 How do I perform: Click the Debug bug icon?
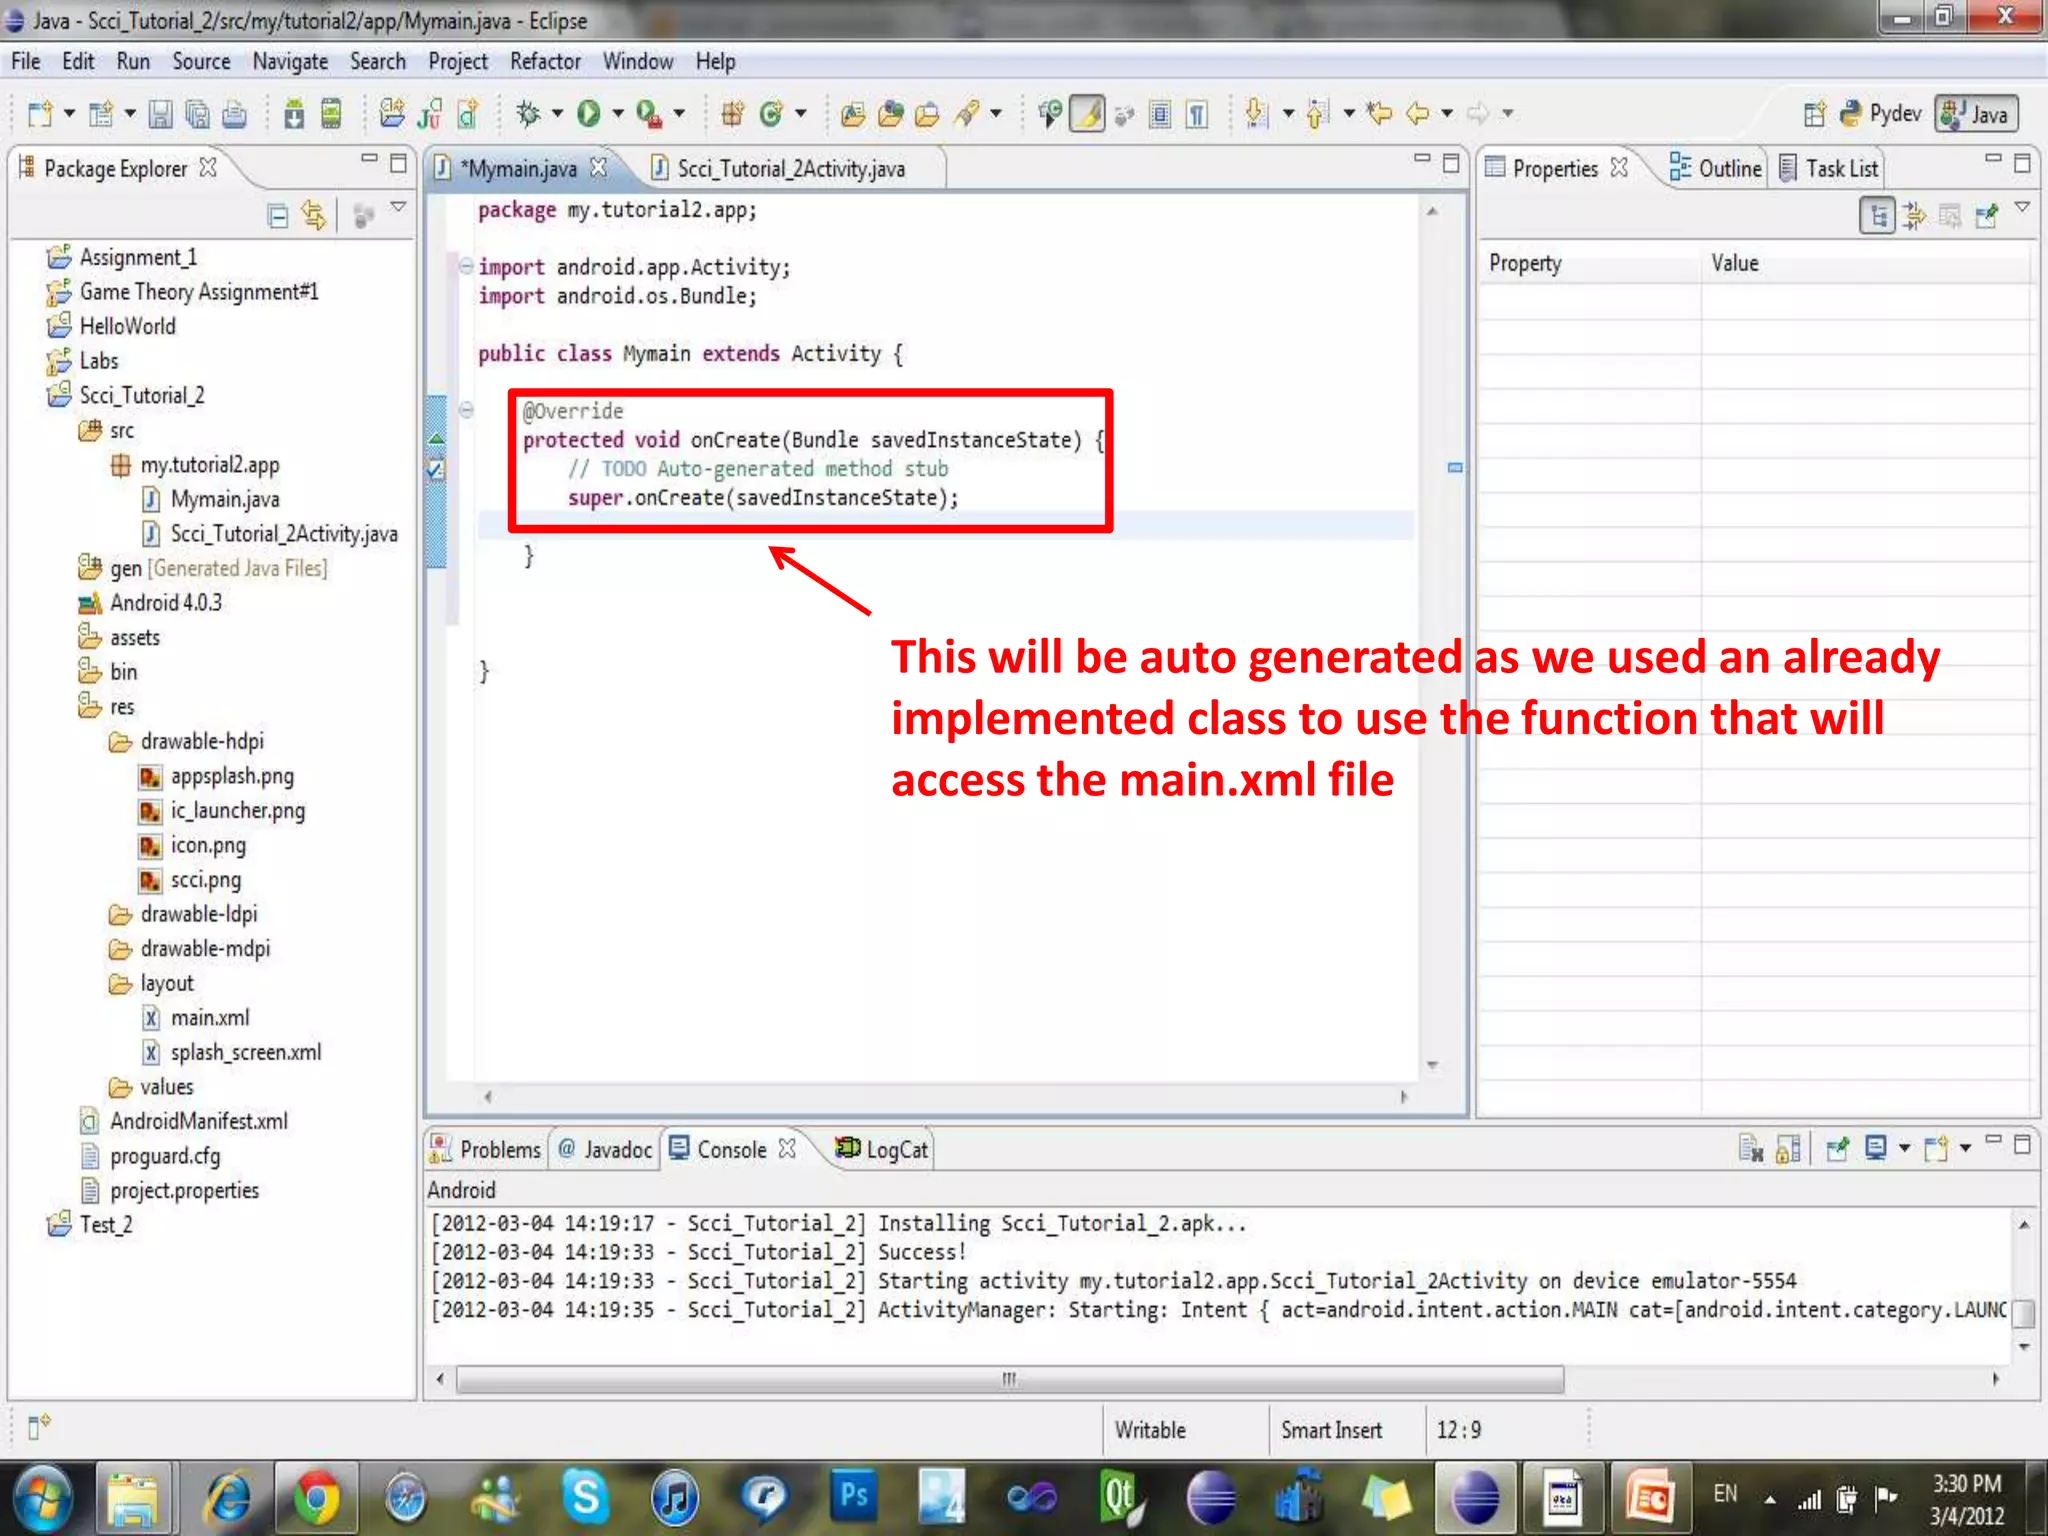point(528,114)
